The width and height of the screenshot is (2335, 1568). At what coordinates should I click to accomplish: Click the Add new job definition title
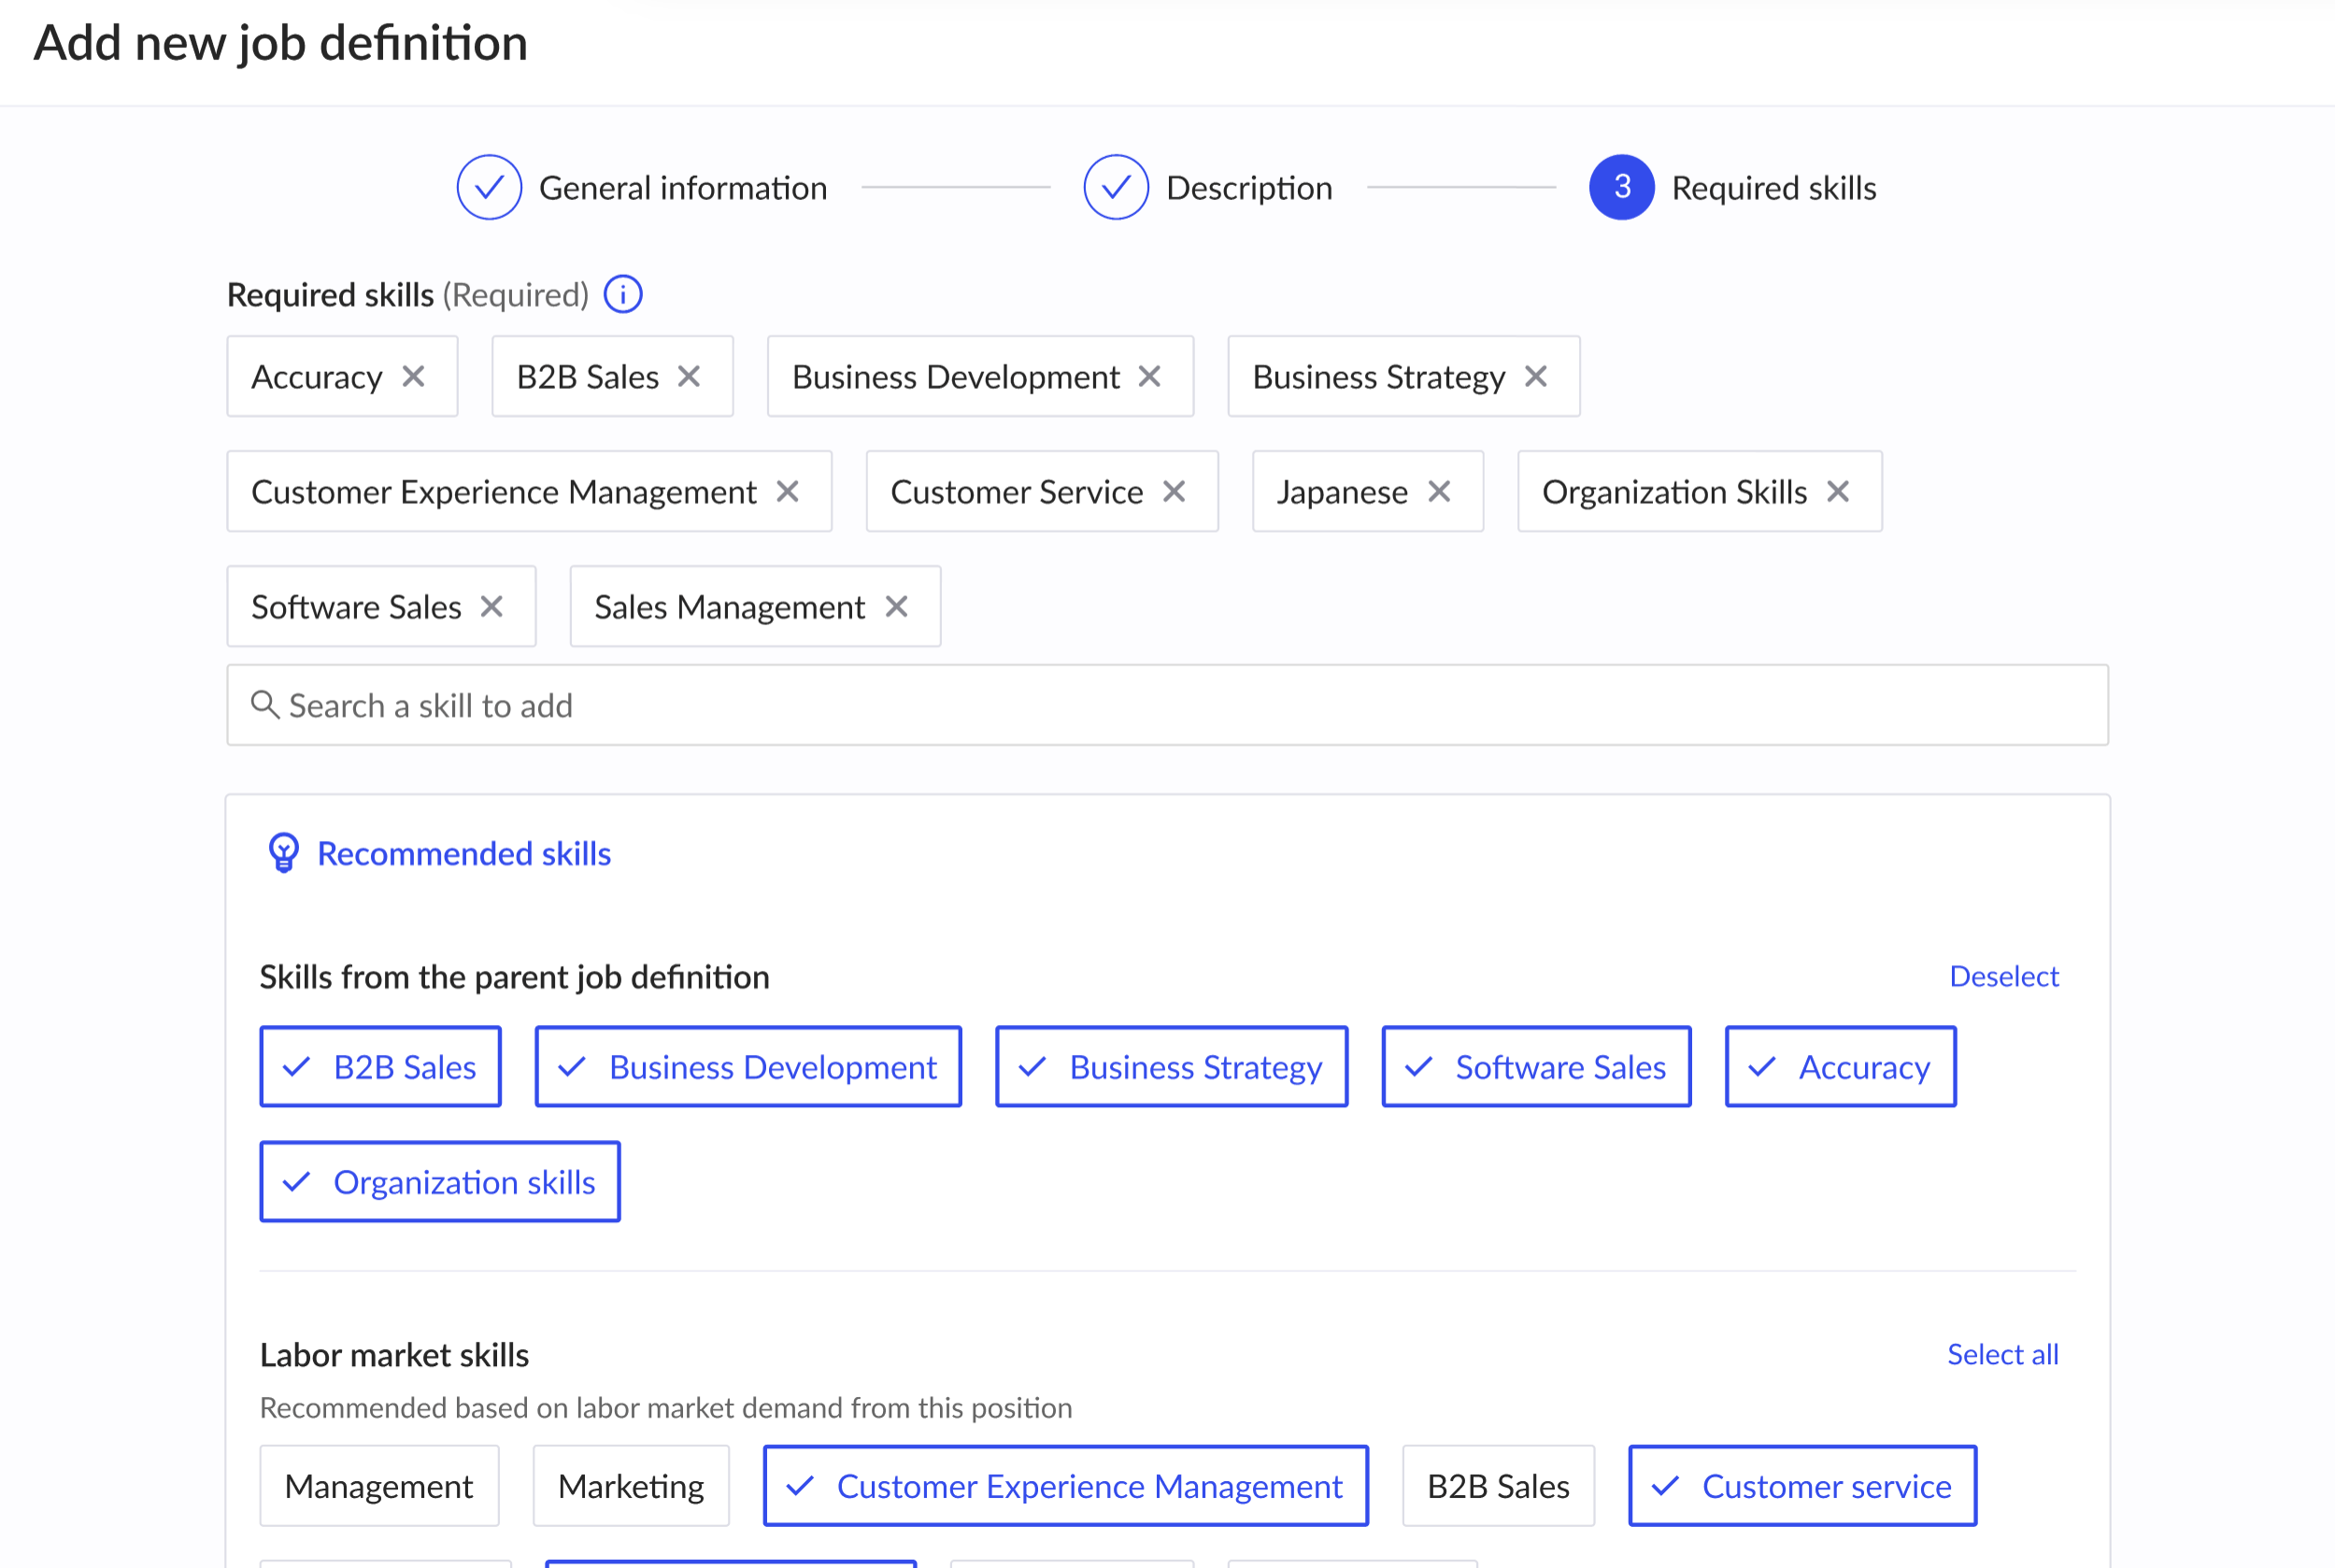(280, 44)
